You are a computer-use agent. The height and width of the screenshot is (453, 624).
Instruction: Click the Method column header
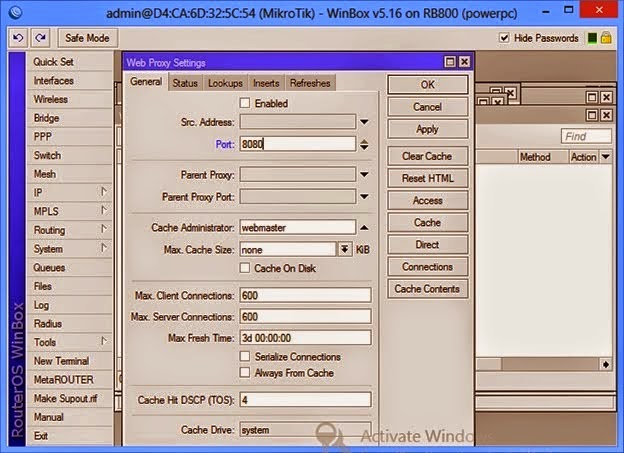(x=543, y=157)
